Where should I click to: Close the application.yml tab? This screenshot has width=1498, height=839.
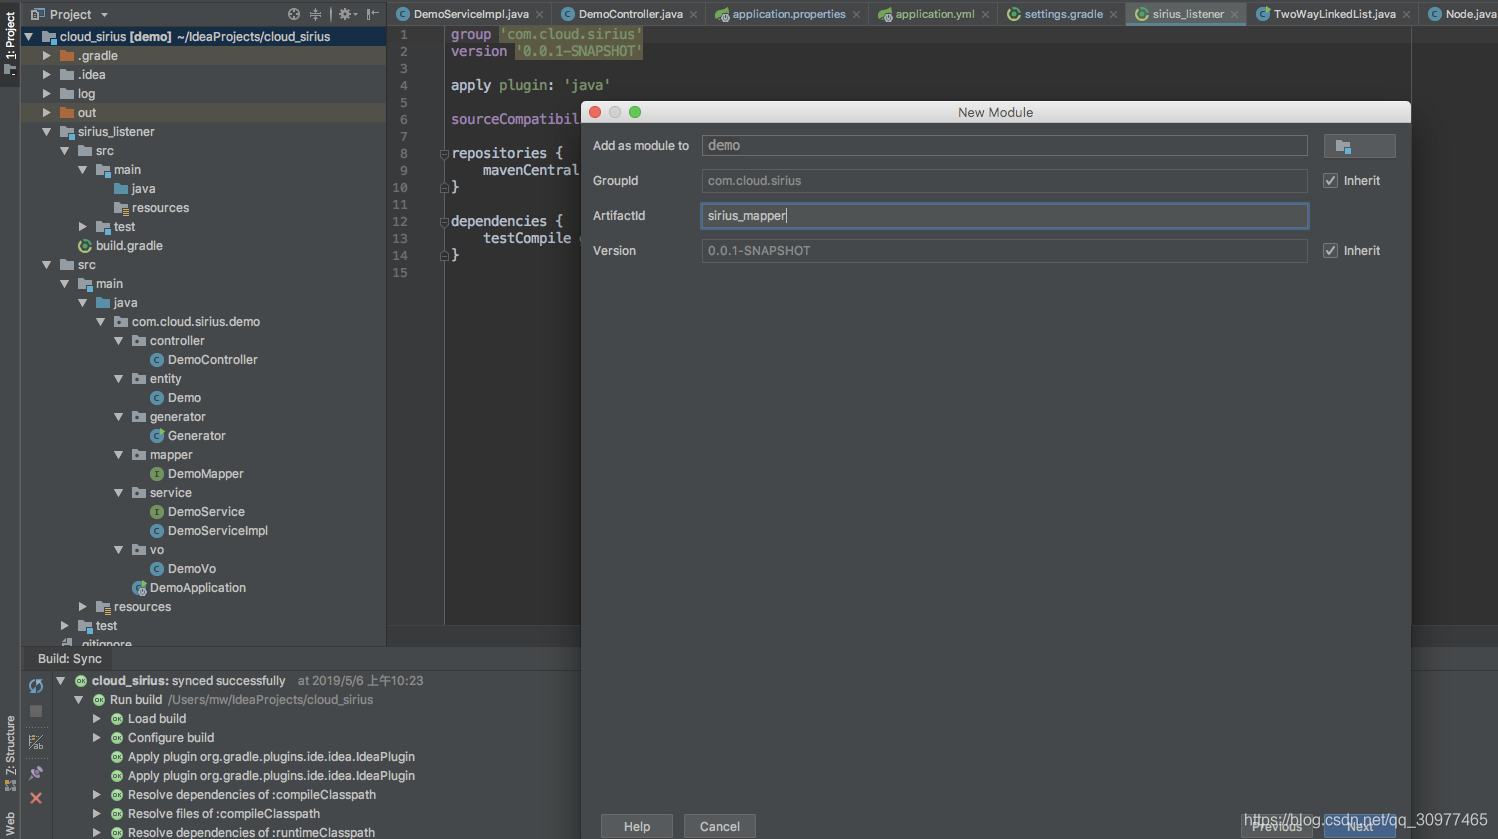[x=985, y=15]
